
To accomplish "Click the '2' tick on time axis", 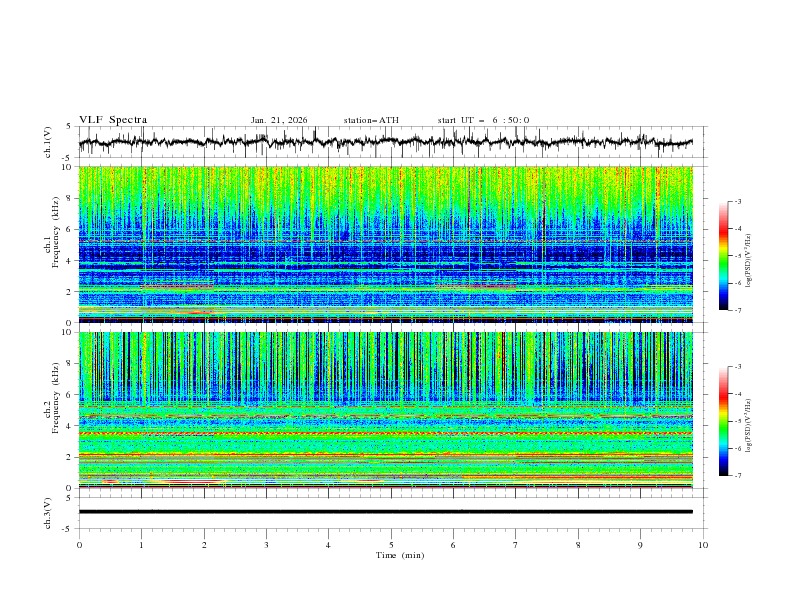I will (204, 545).
